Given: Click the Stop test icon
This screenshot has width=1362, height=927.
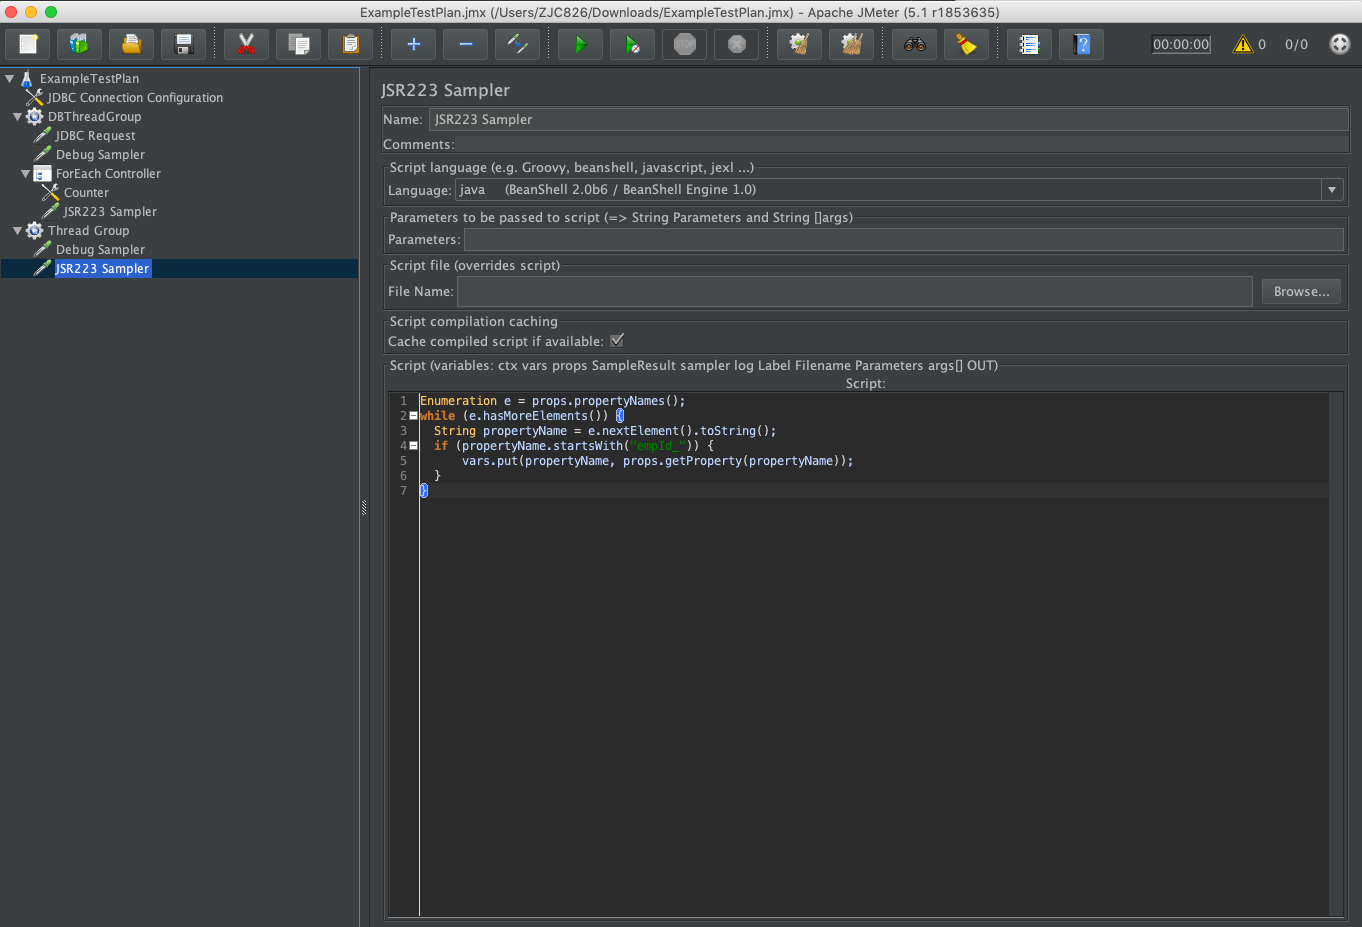Looking at the screenshot, I should tap(684, 44).
